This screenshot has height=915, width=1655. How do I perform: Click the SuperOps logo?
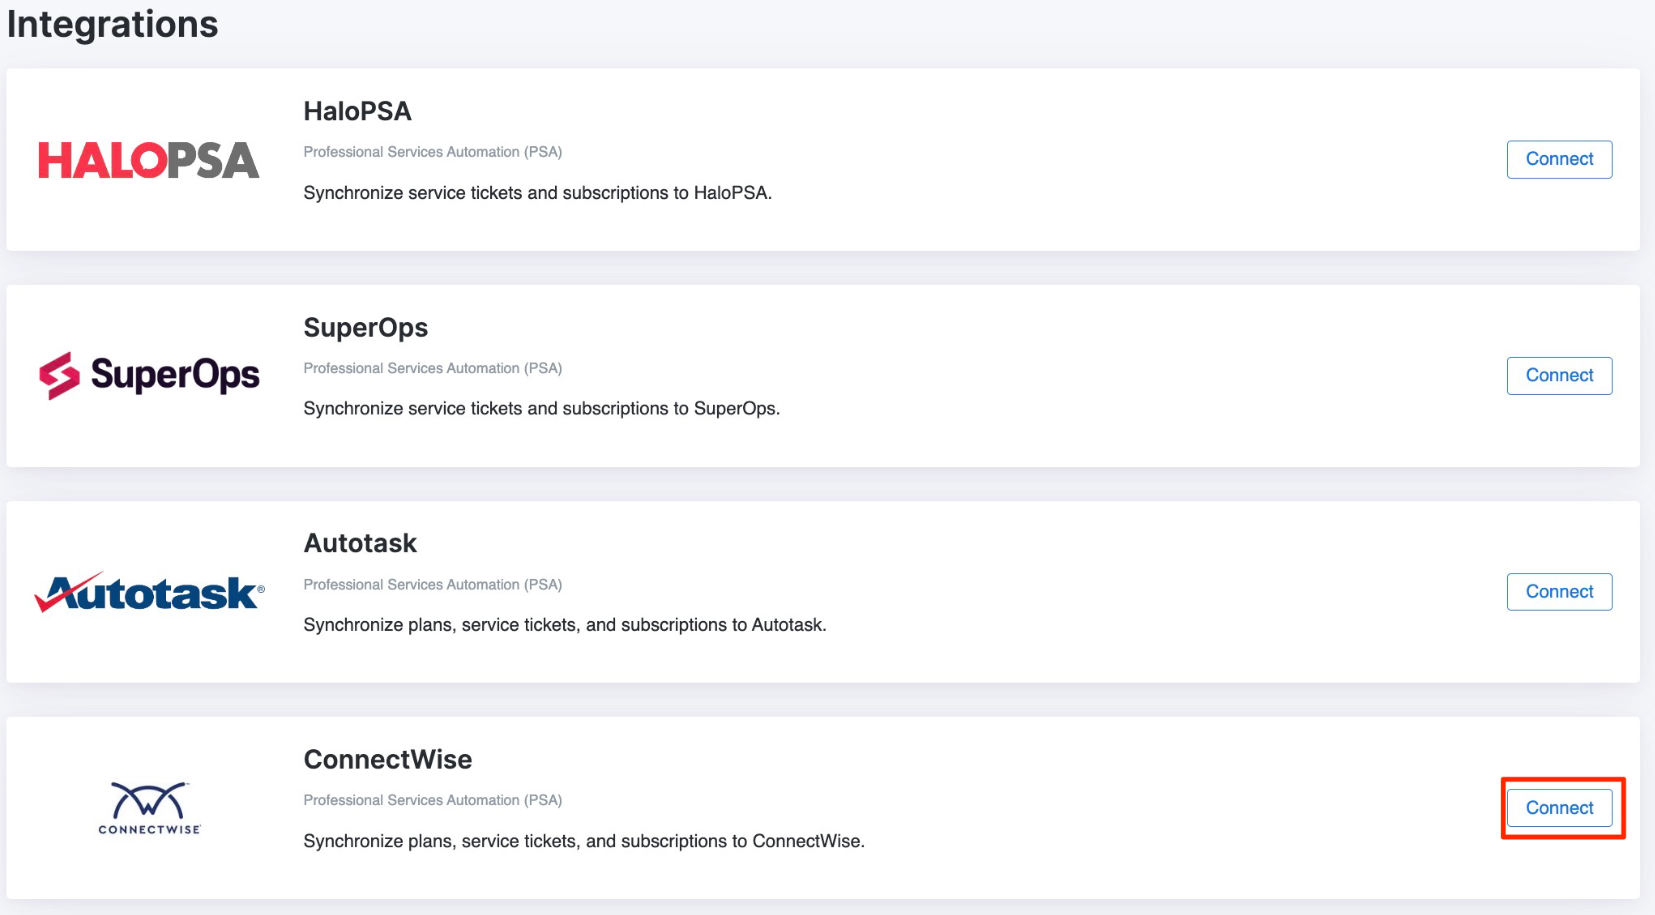click(148, 376)
